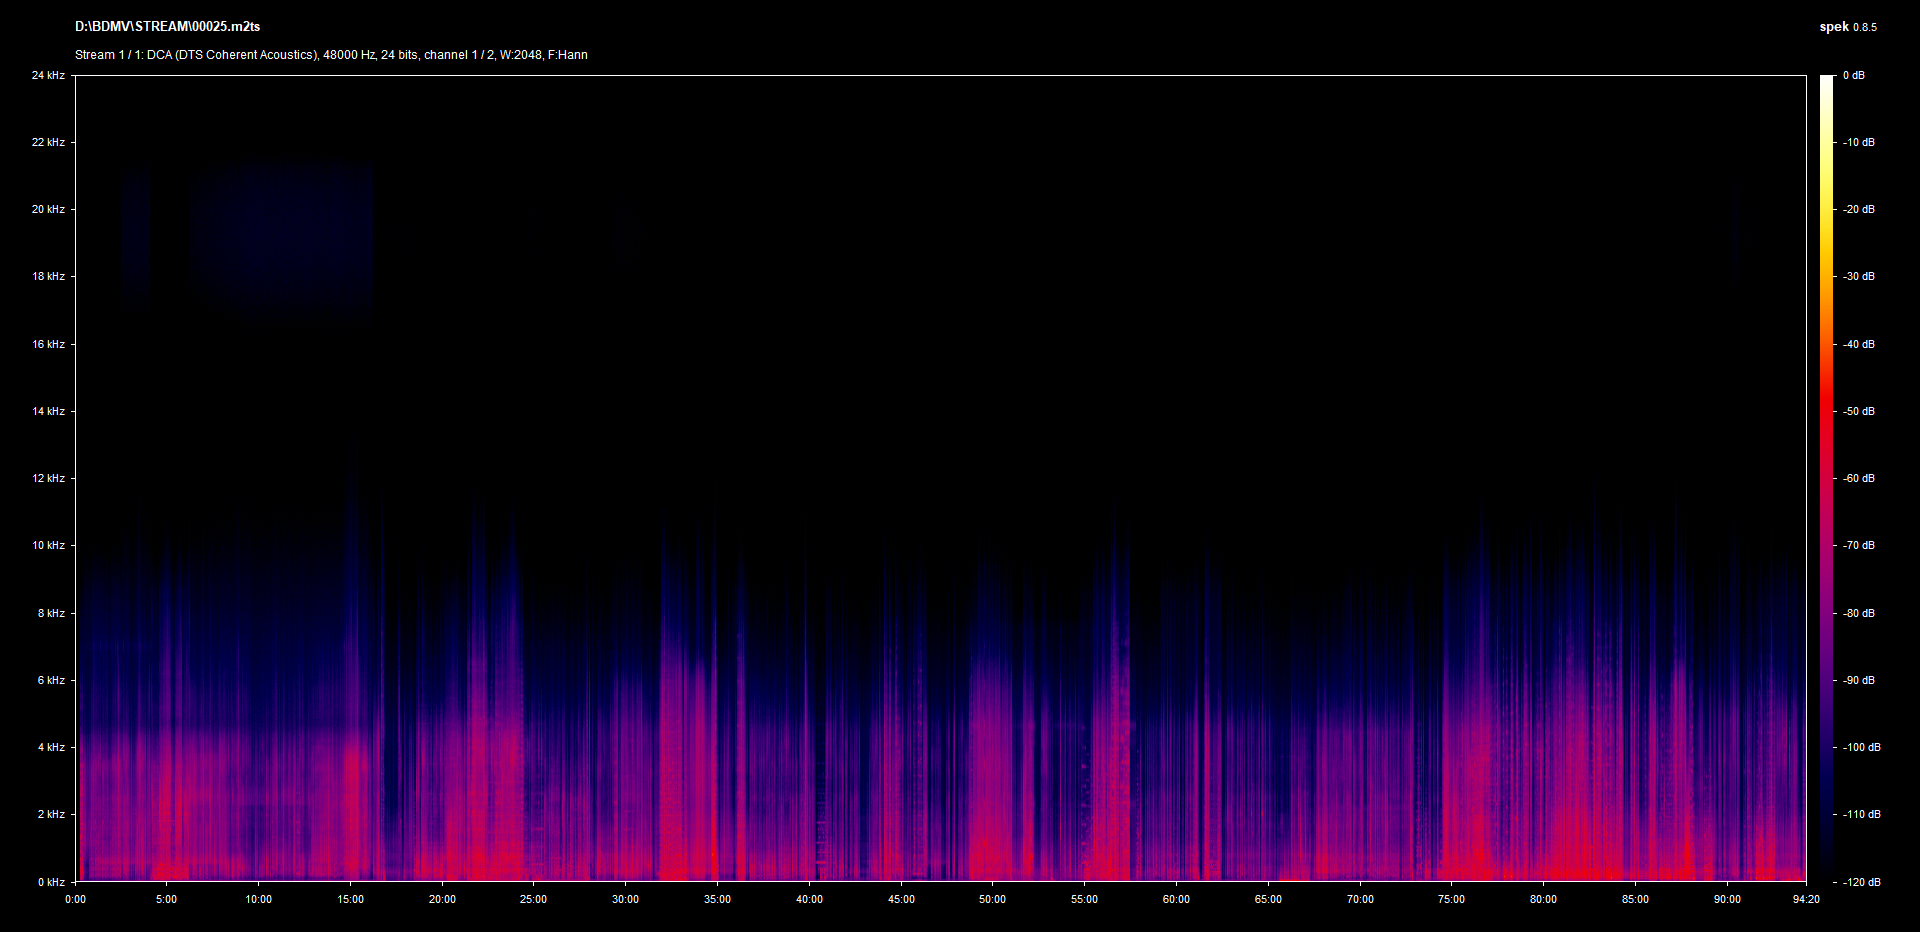Select the 25:00 marker on time axis
1920x932 pixels.
coord(533,899)
